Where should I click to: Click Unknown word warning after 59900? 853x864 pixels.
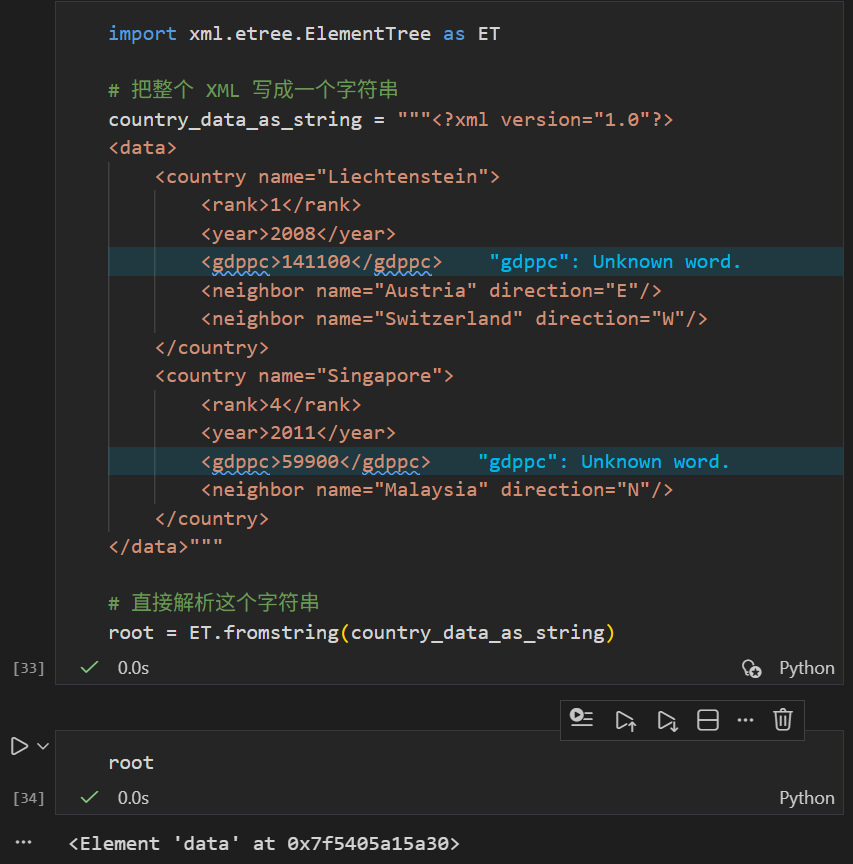[x=603, y=462]
